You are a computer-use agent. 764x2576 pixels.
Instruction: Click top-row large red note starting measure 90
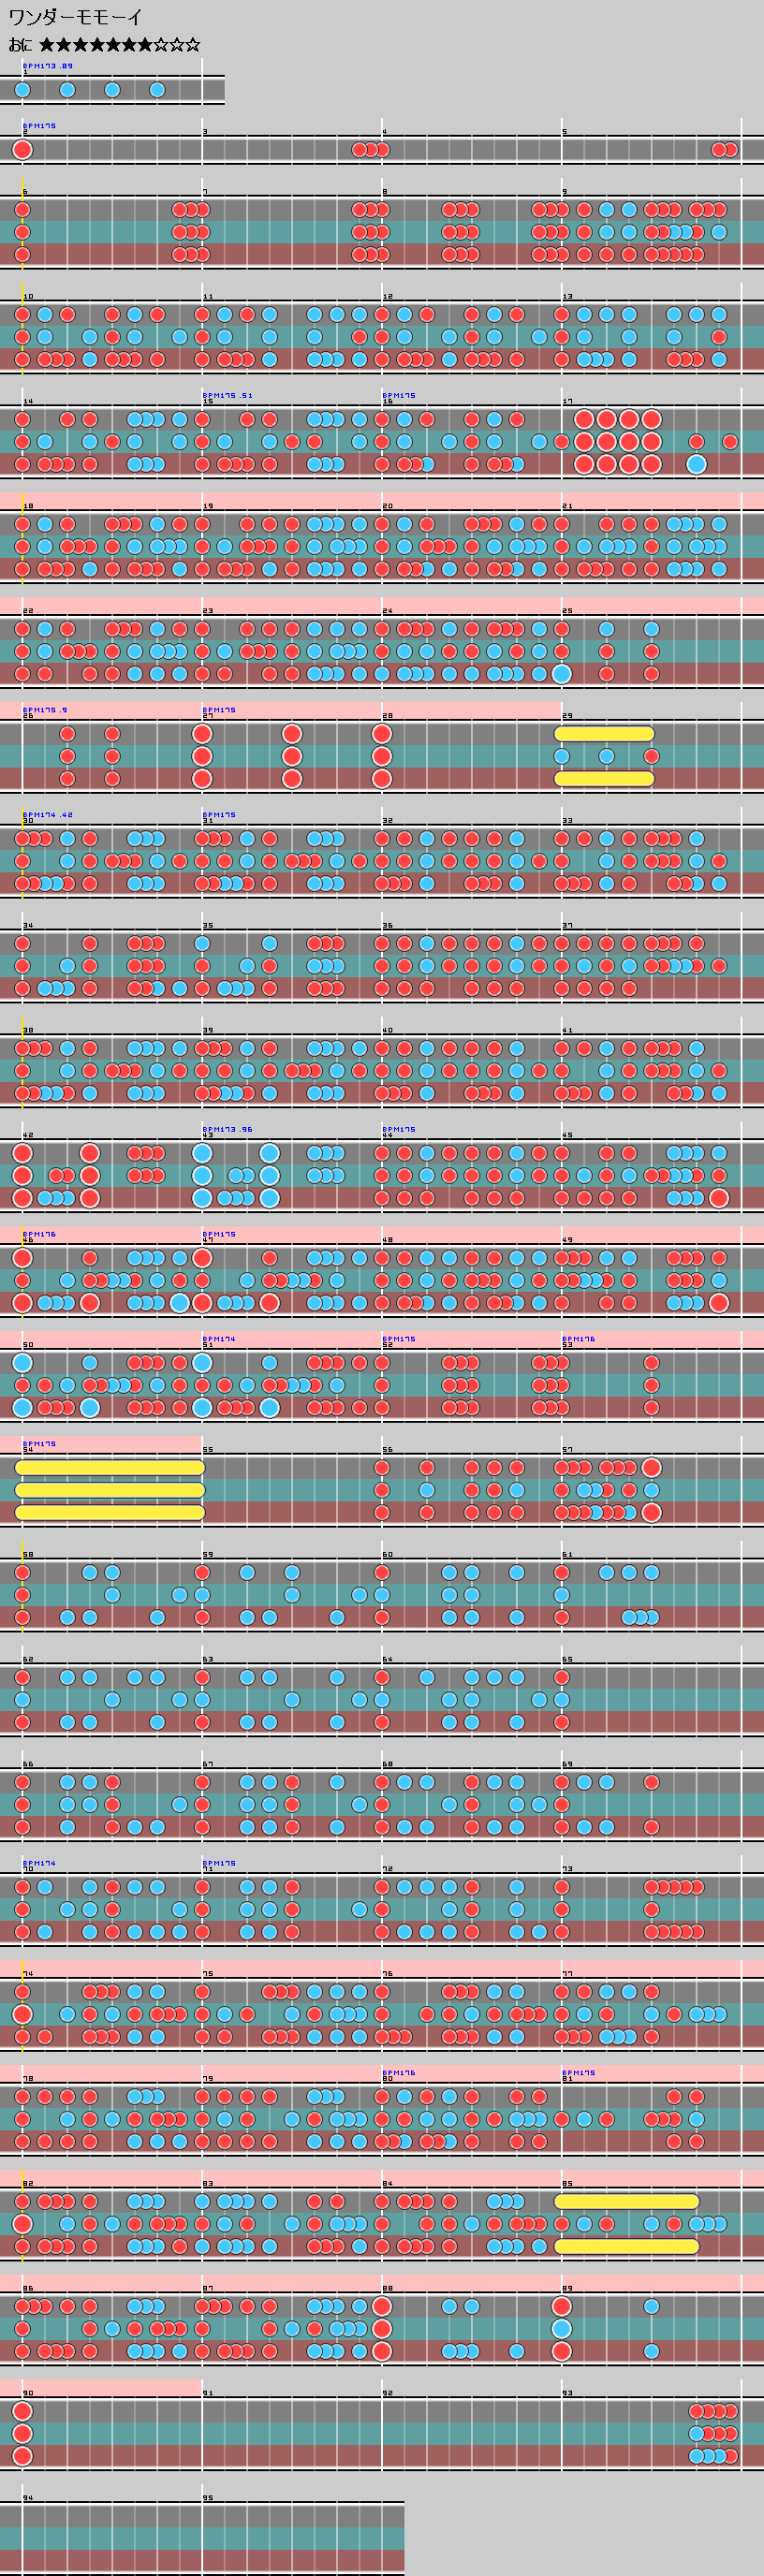click(x=22, y=2411)
